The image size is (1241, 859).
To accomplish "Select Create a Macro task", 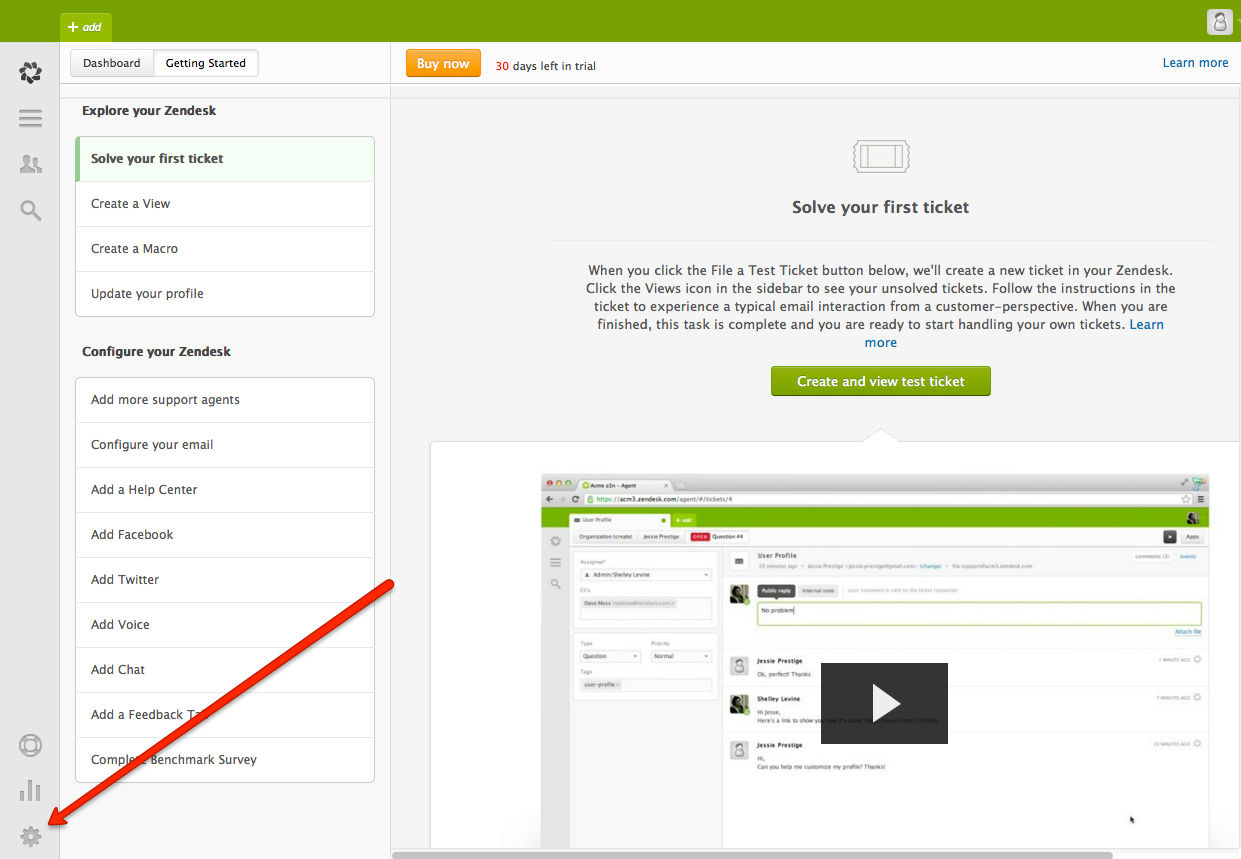I will point(225,249).
